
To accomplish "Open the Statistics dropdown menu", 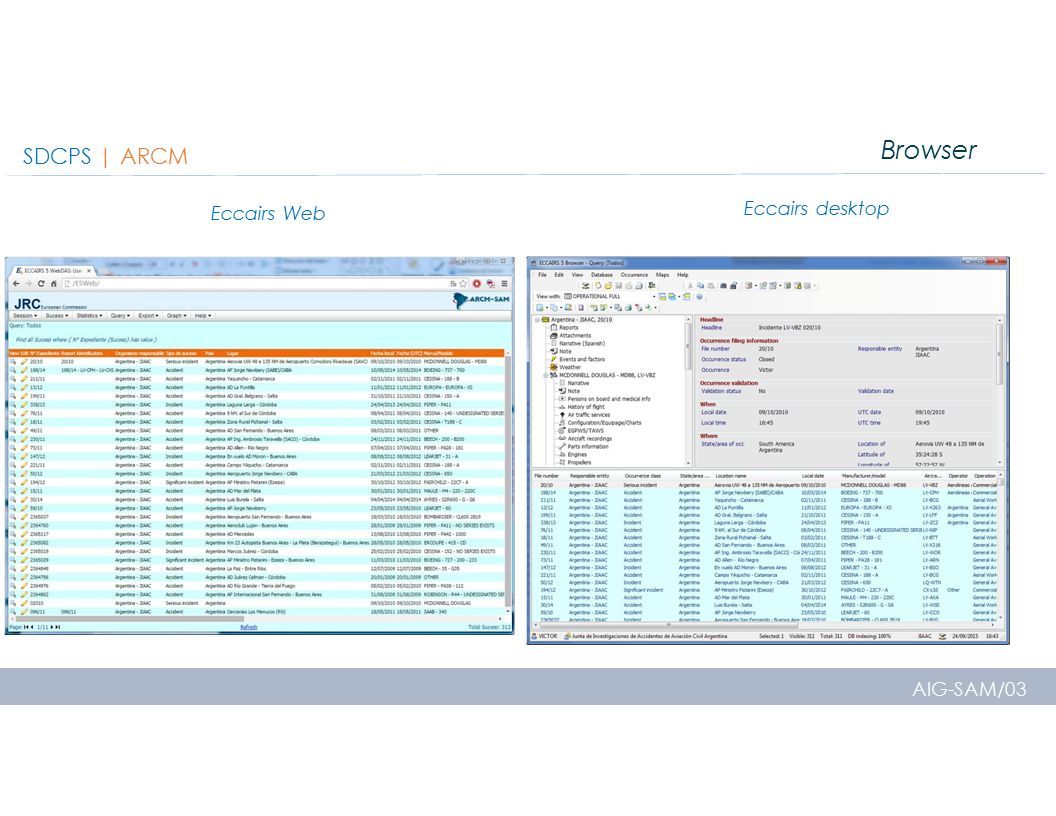I will pyautogui.click(x=89, y=315).
